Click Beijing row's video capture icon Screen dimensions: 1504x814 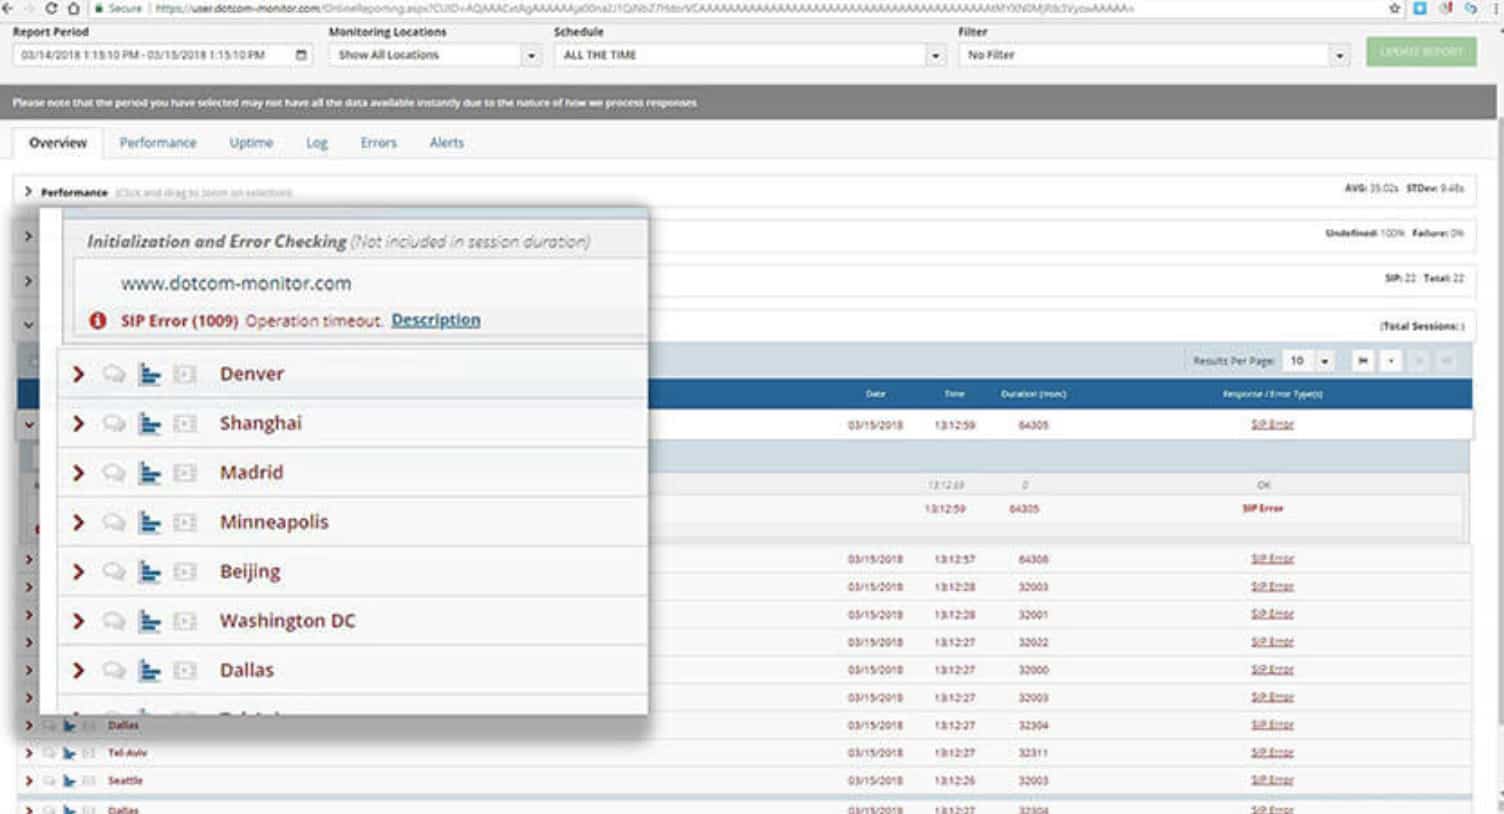pos(185,572)
